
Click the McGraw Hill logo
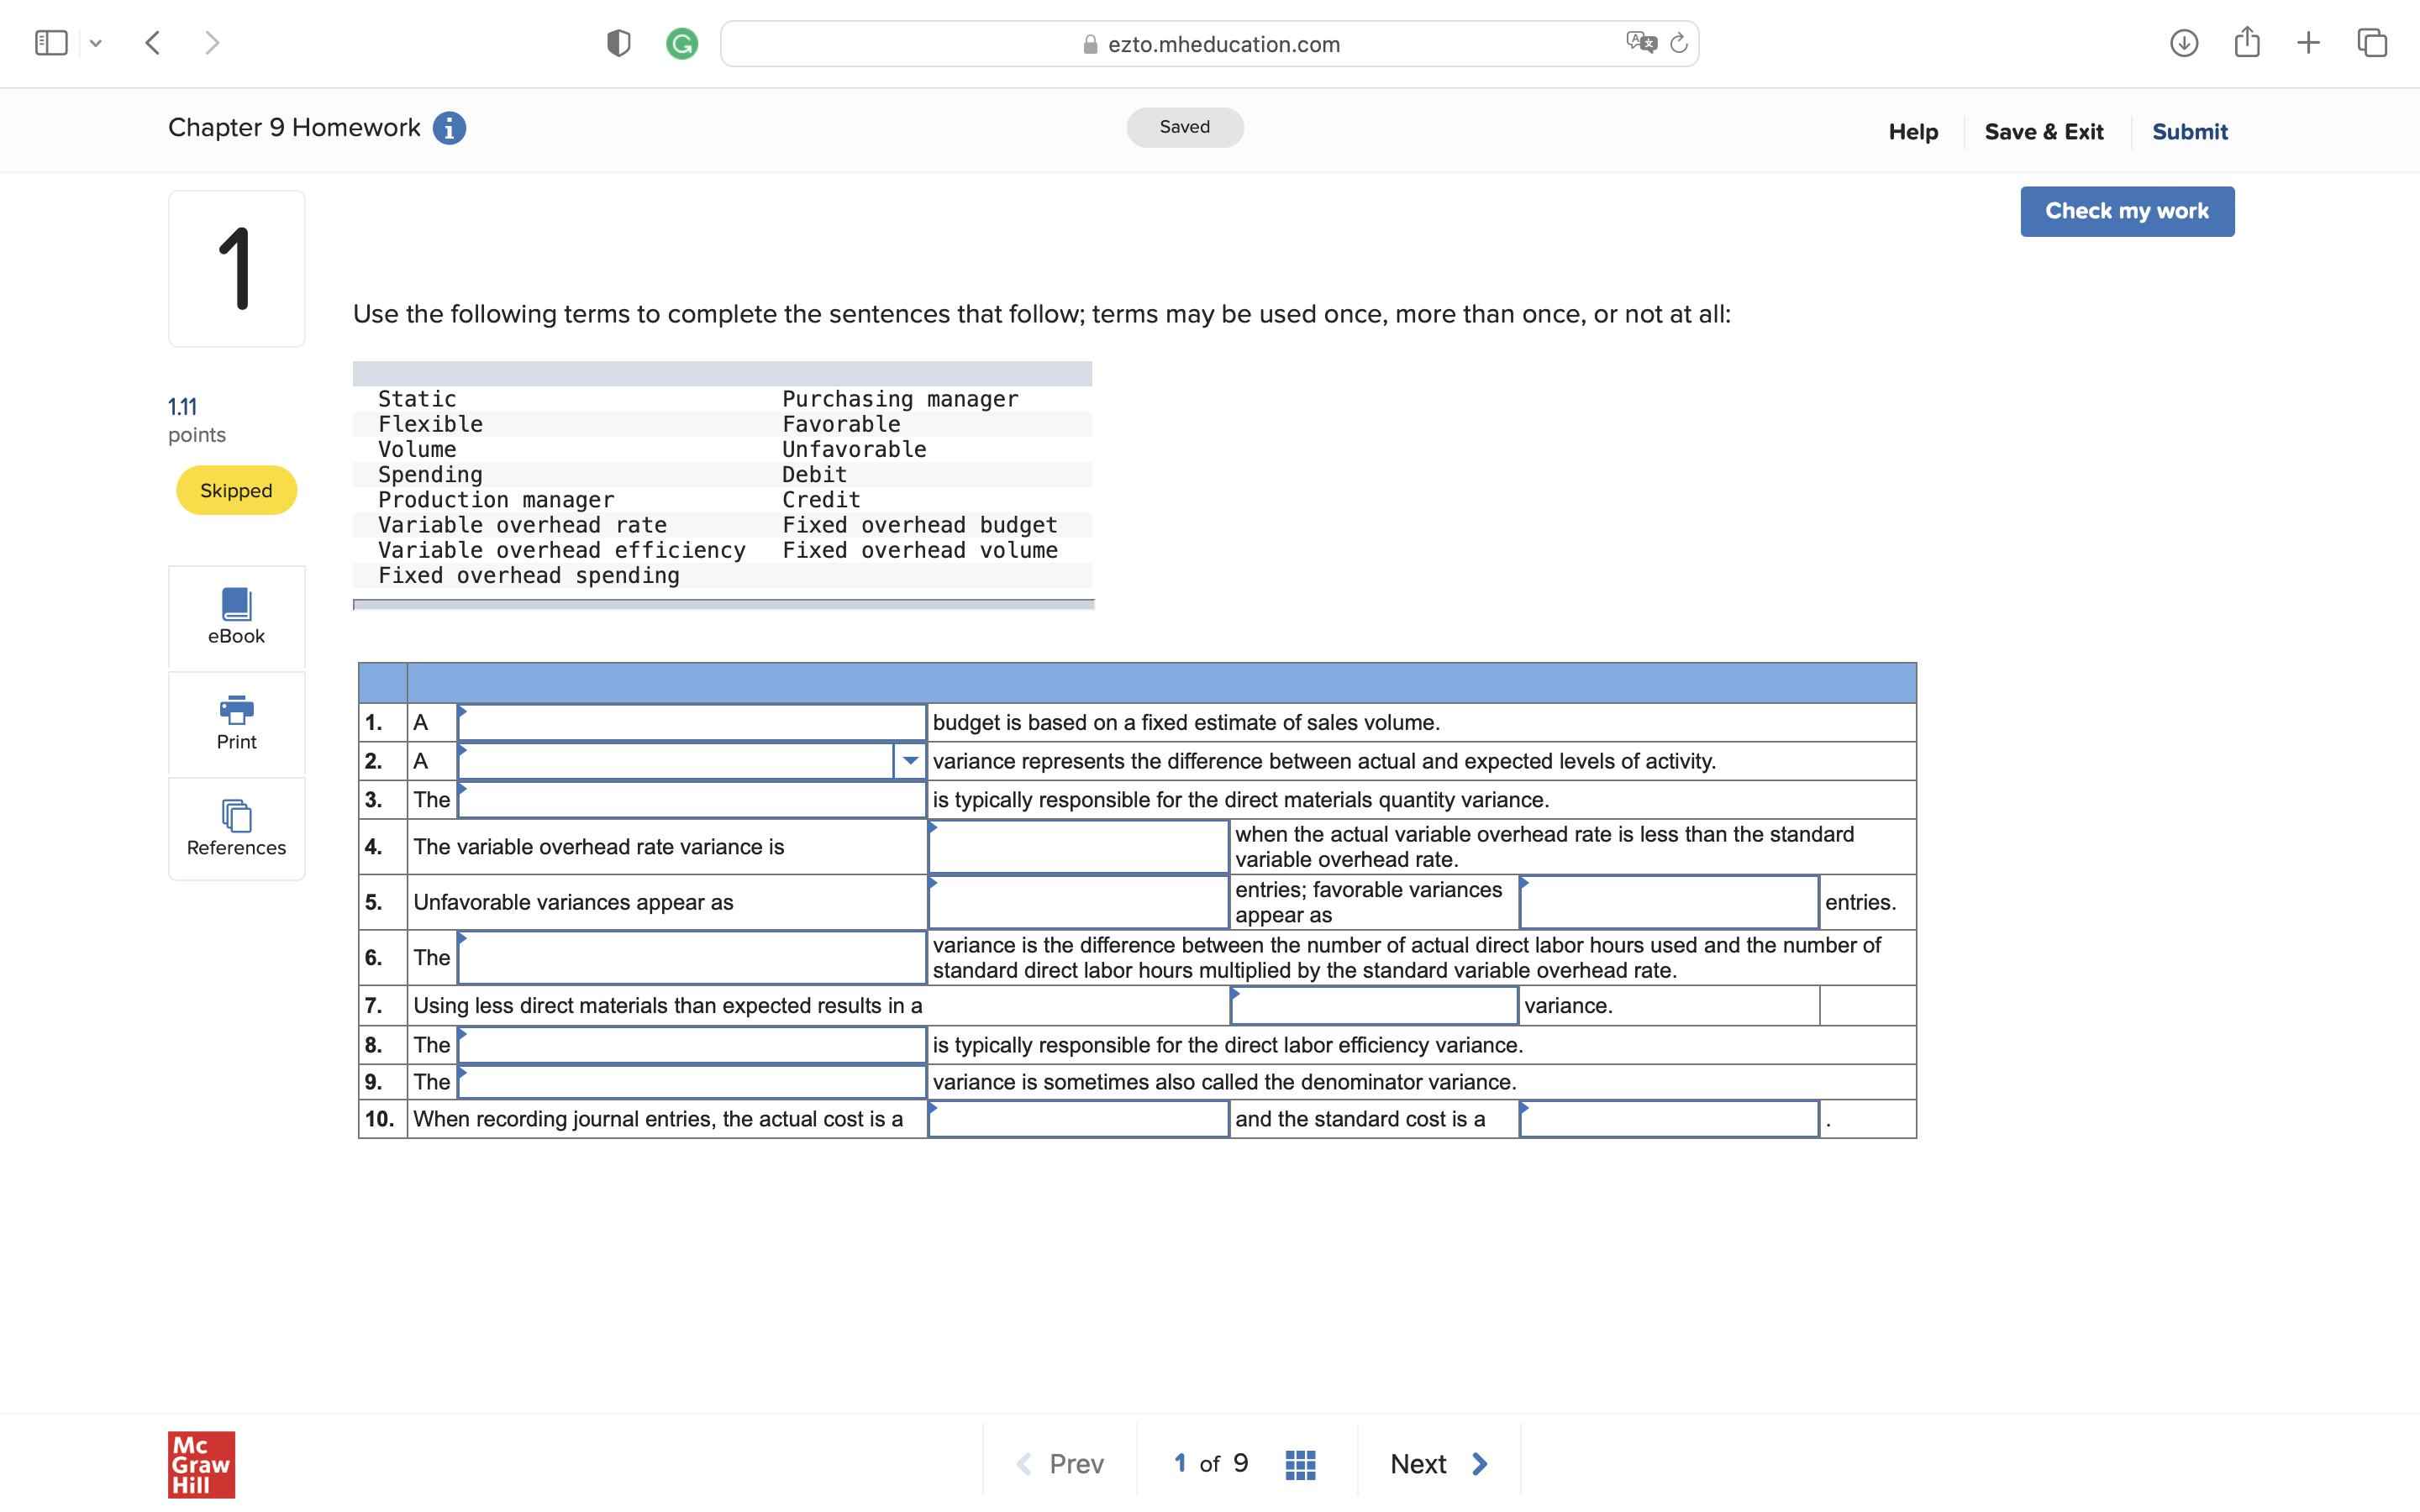coord(201,1464)
